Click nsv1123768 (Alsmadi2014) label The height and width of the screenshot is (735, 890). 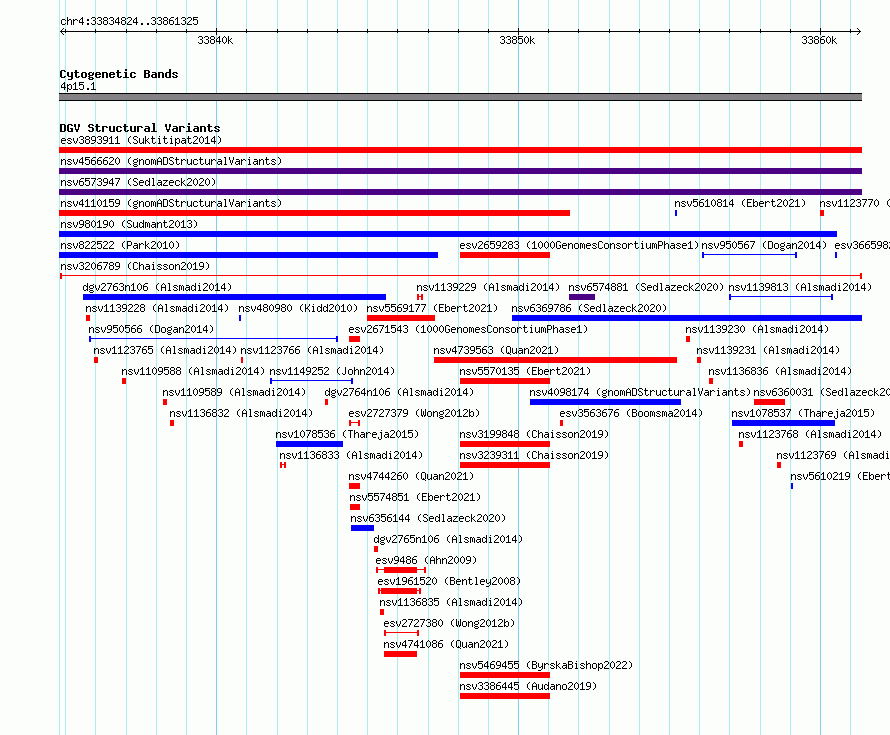coord(810,434)
